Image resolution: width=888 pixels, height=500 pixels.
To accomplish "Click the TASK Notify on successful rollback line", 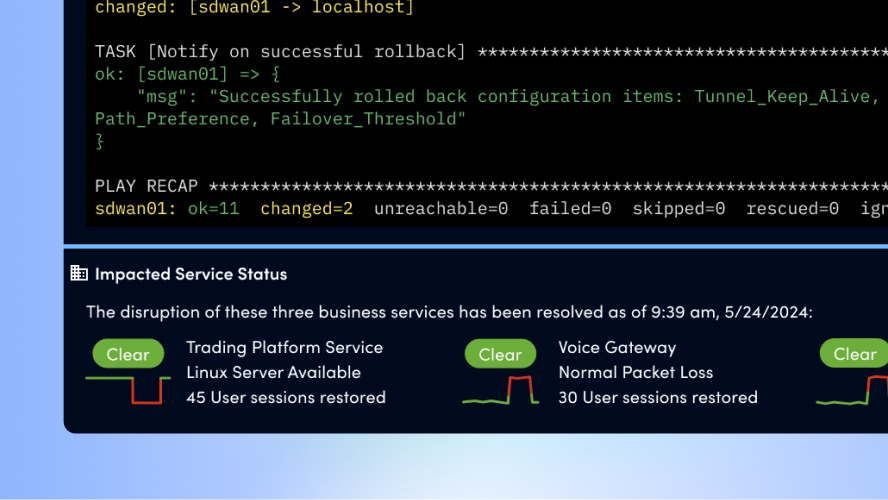I will (x=280, y=51).
